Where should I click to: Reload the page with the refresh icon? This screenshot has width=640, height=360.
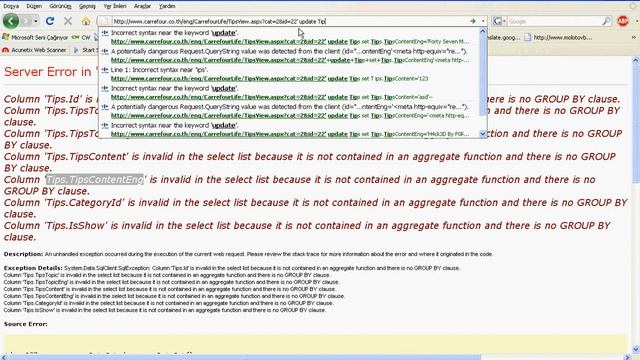(x=50, y=21)
